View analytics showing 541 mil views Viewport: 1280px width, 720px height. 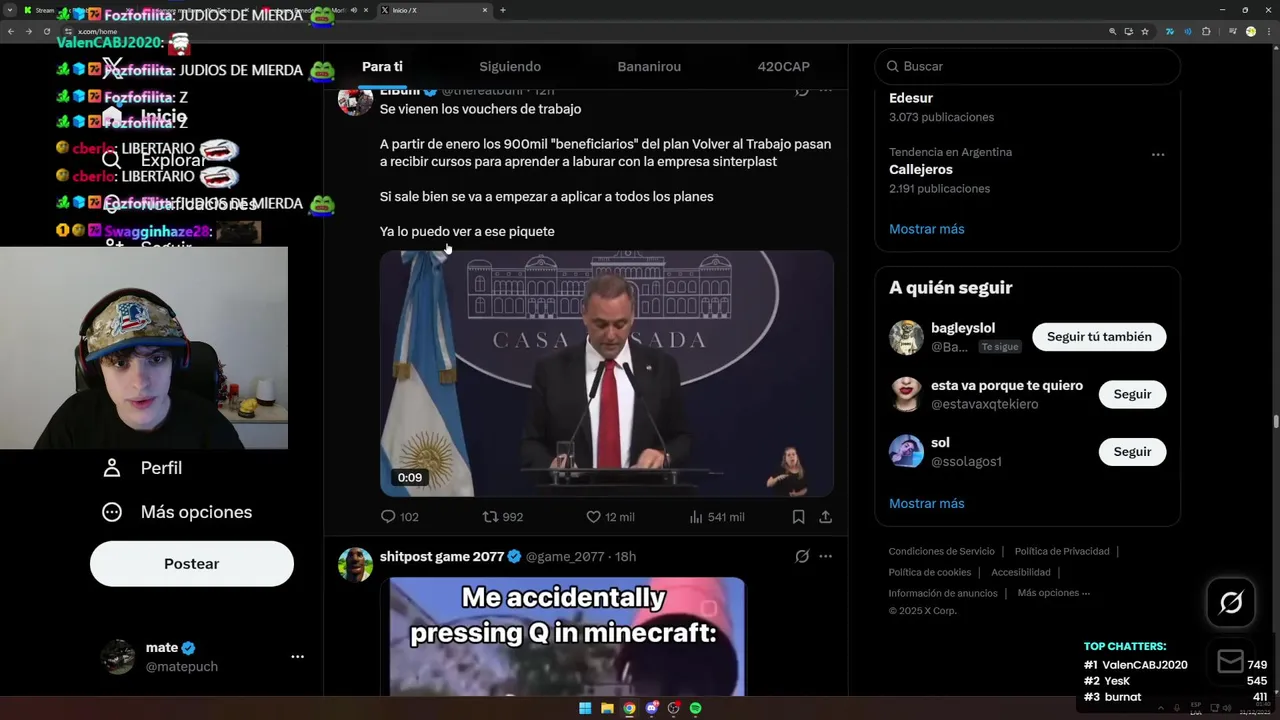717,517
